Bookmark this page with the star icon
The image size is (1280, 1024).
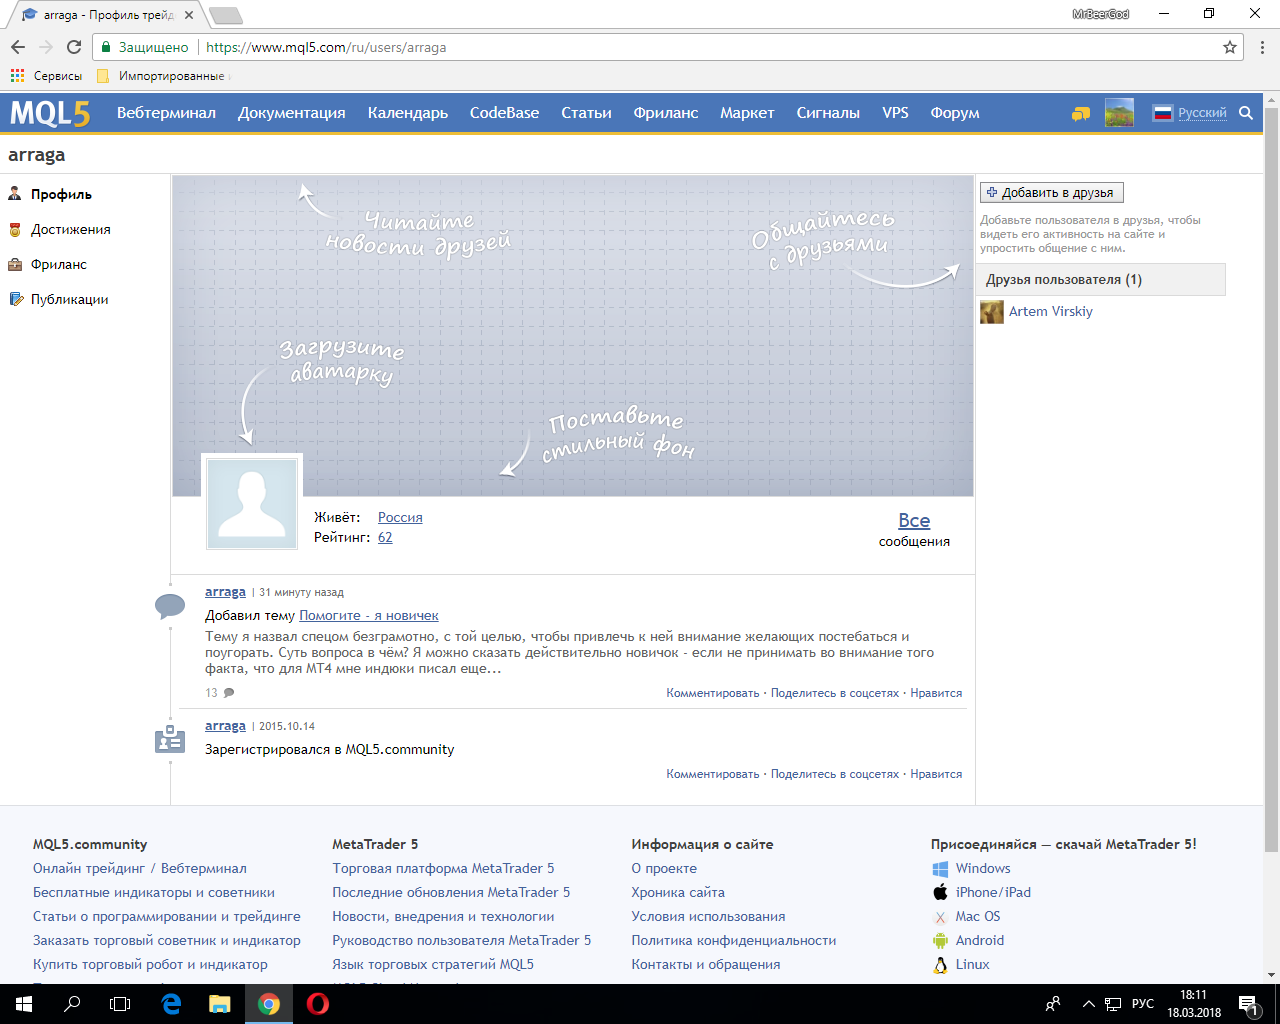[1230, 47]
